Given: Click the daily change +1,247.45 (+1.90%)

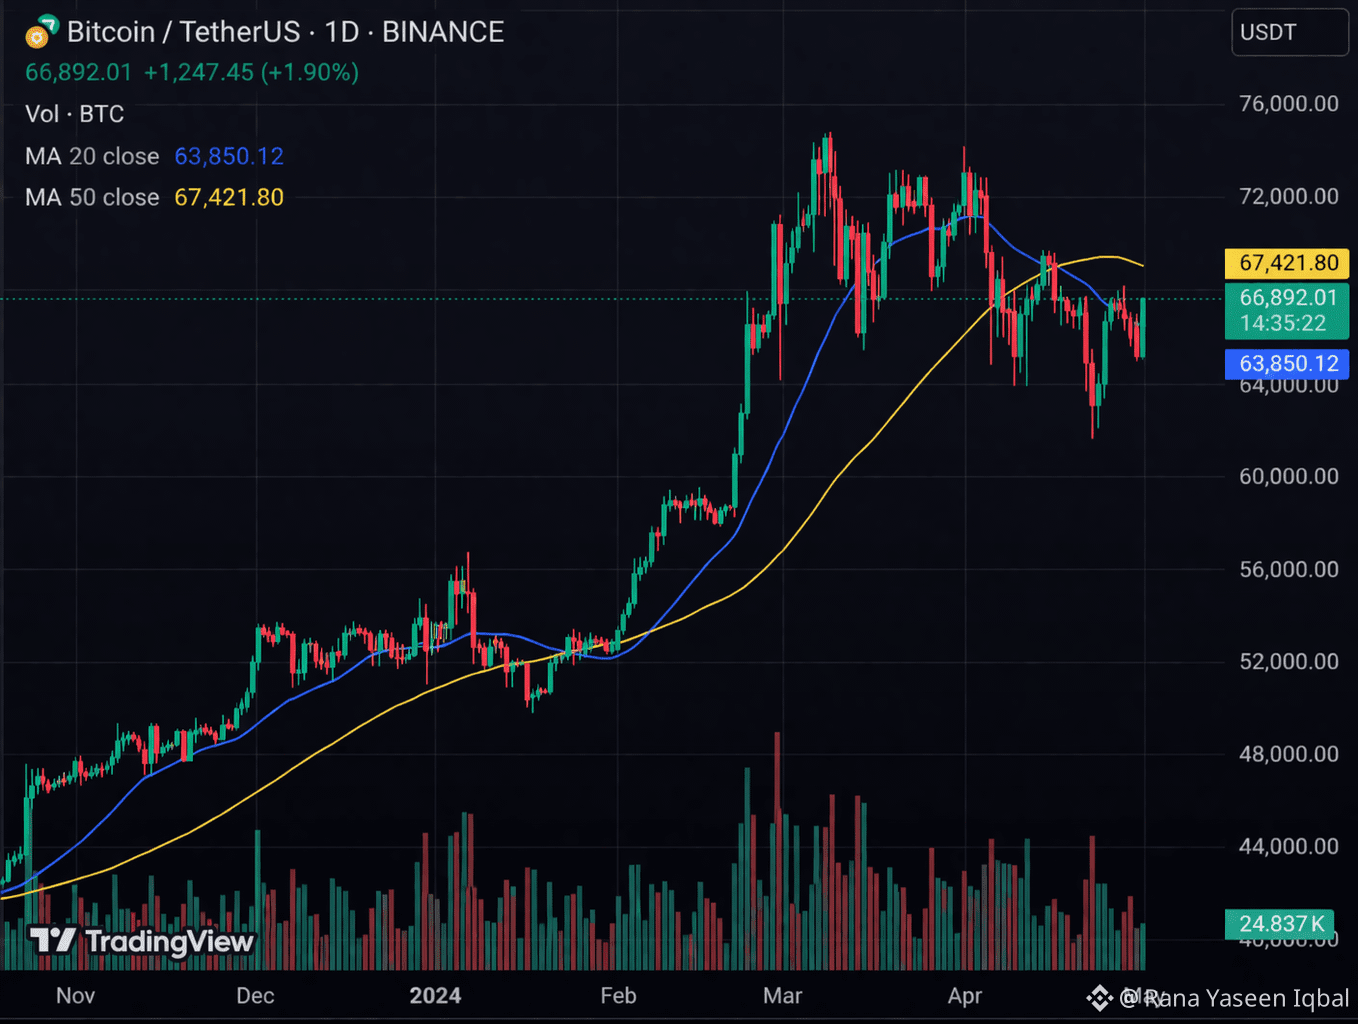Looking at the screenshot, I should 251,72.
